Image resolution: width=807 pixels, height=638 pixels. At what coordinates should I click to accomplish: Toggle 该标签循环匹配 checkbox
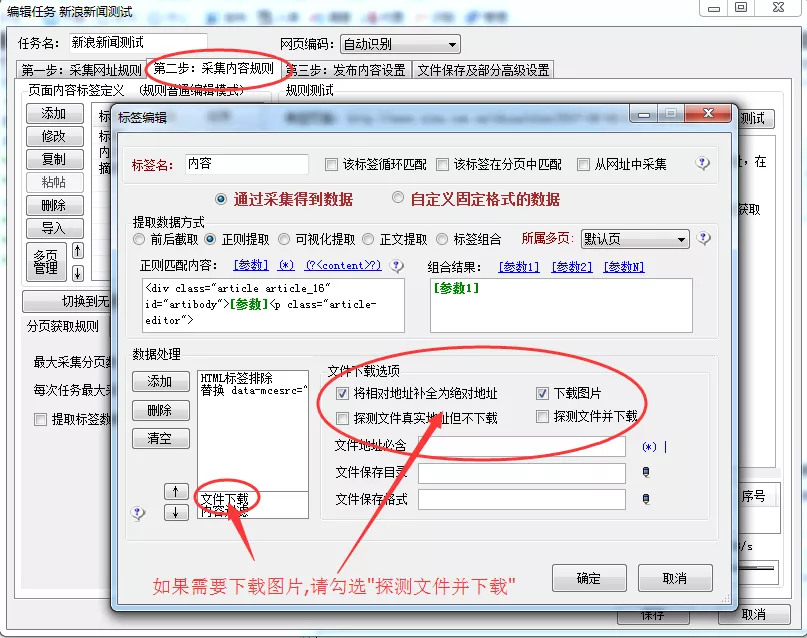click(x=332, y=164)
